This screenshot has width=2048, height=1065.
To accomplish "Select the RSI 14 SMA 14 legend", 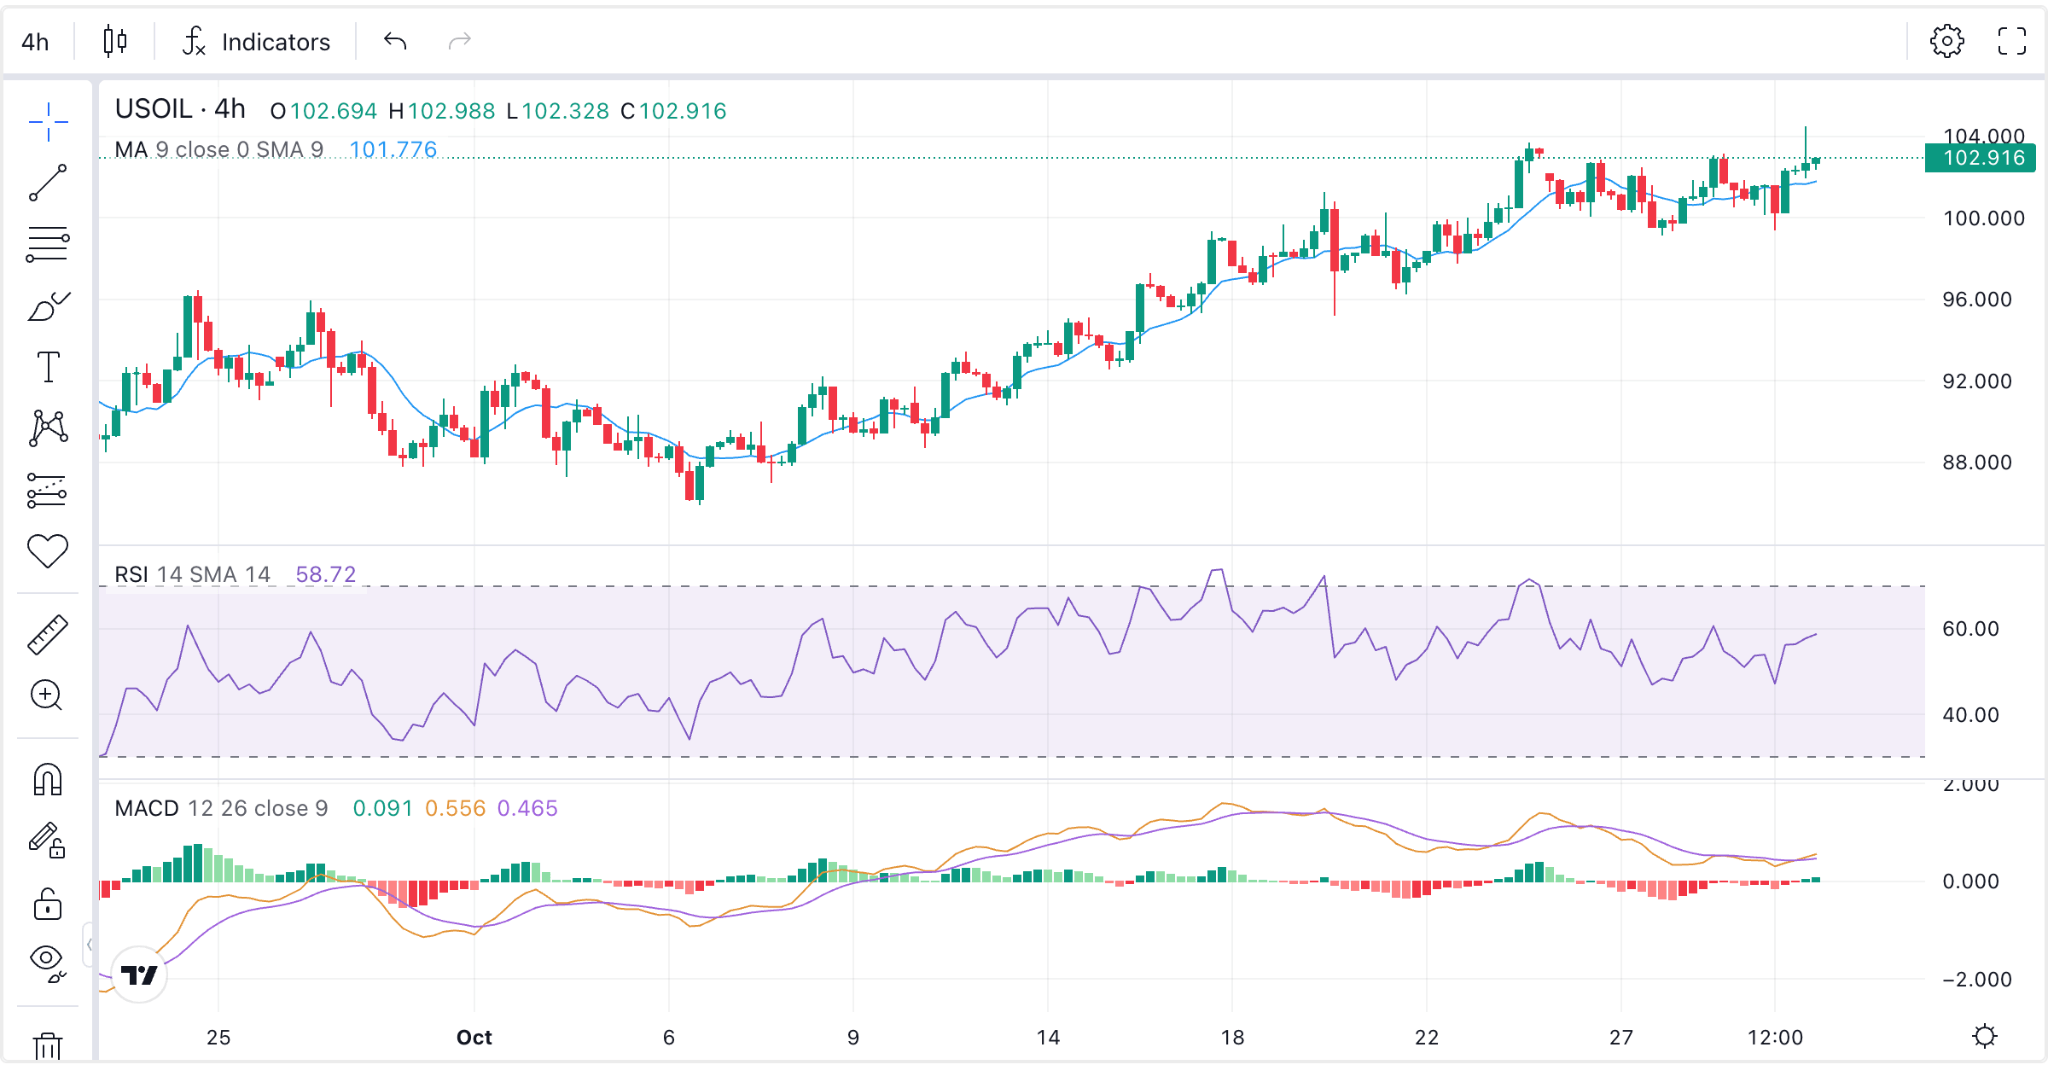I will tap(193, 575).
